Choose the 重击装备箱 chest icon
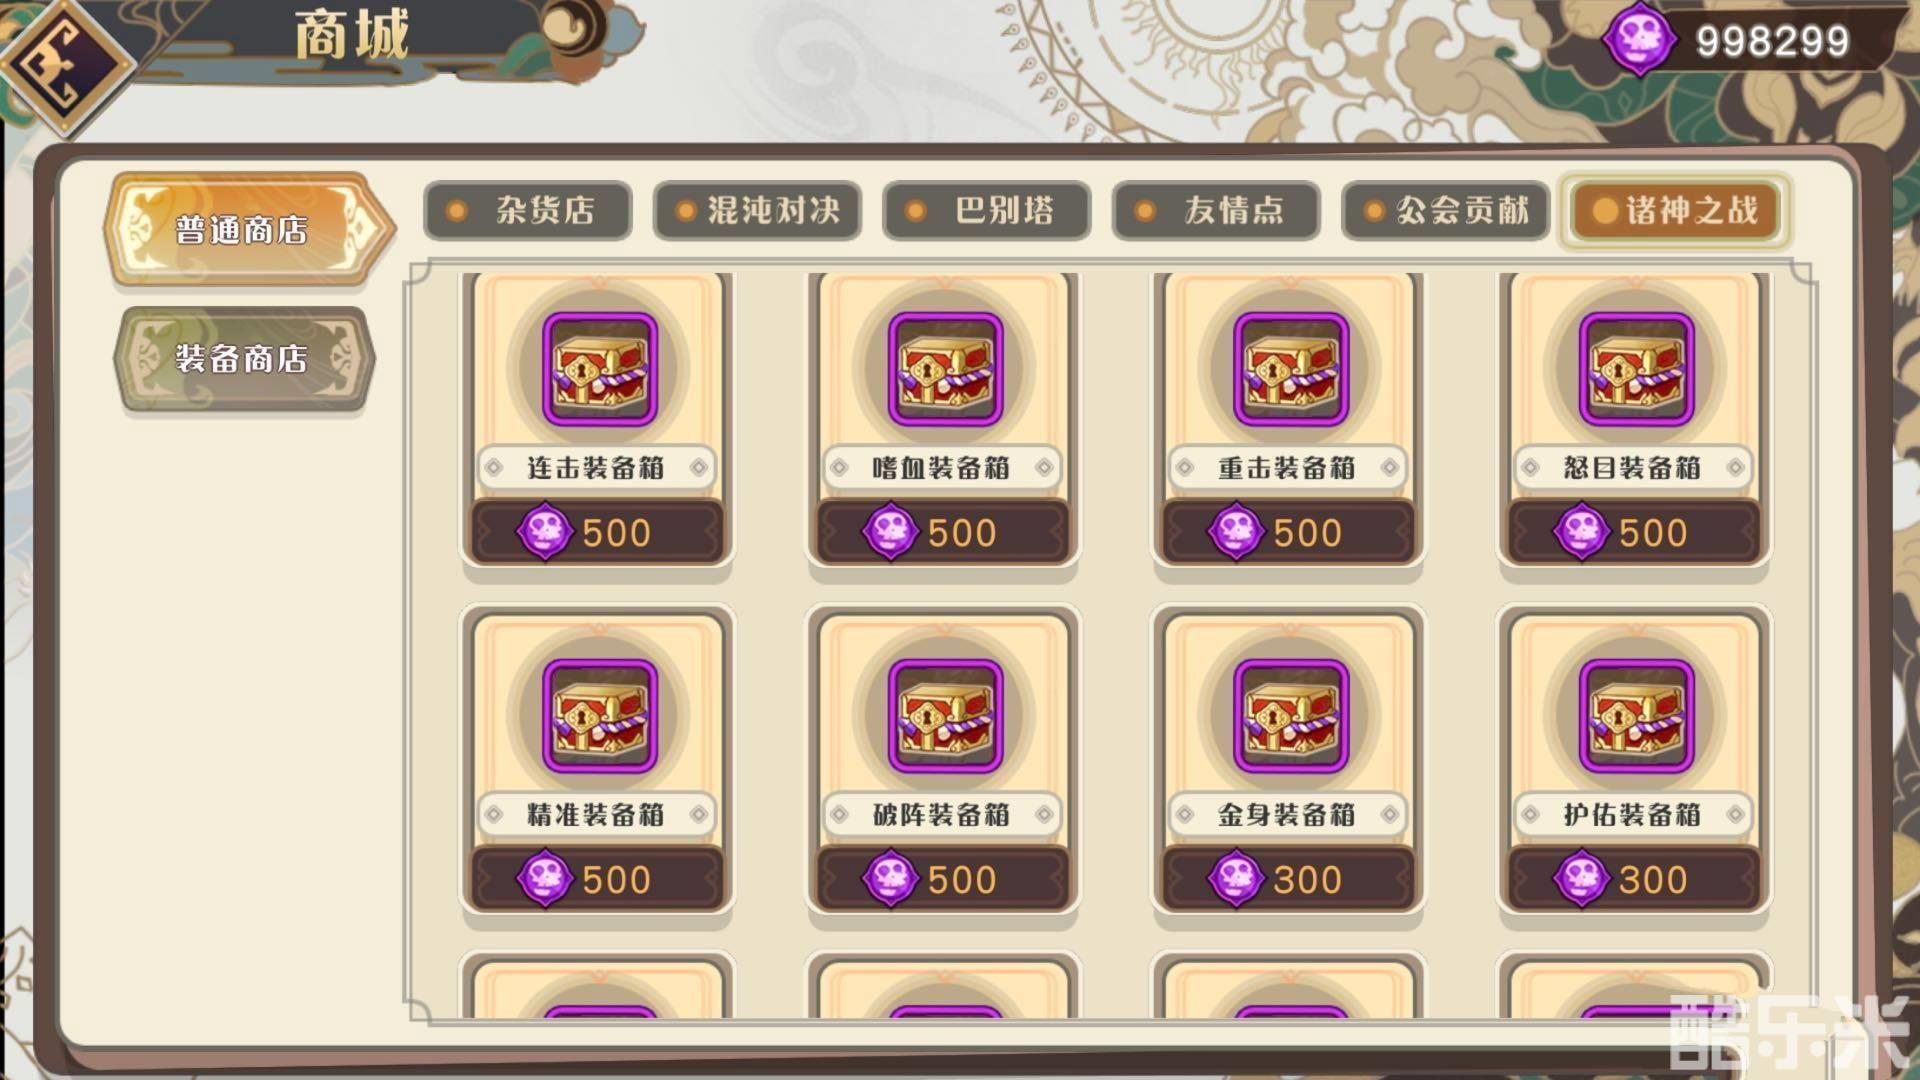The height and width of the screenshot is (1080, 1920). pyautogui.click(x=1291, y=369)
